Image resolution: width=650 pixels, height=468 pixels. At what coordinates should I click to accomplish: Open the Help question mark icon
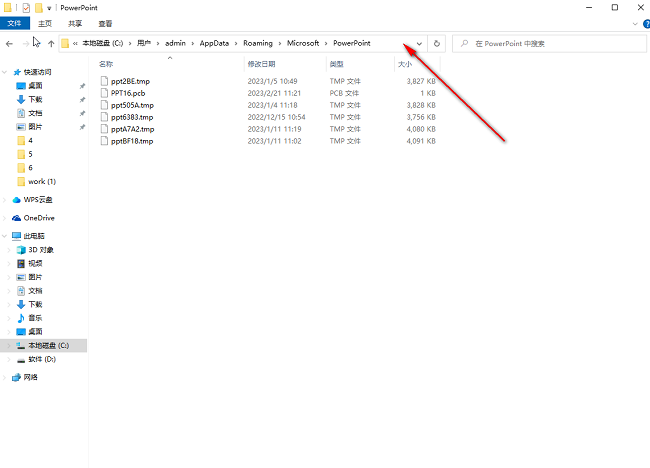pos(646,24)
